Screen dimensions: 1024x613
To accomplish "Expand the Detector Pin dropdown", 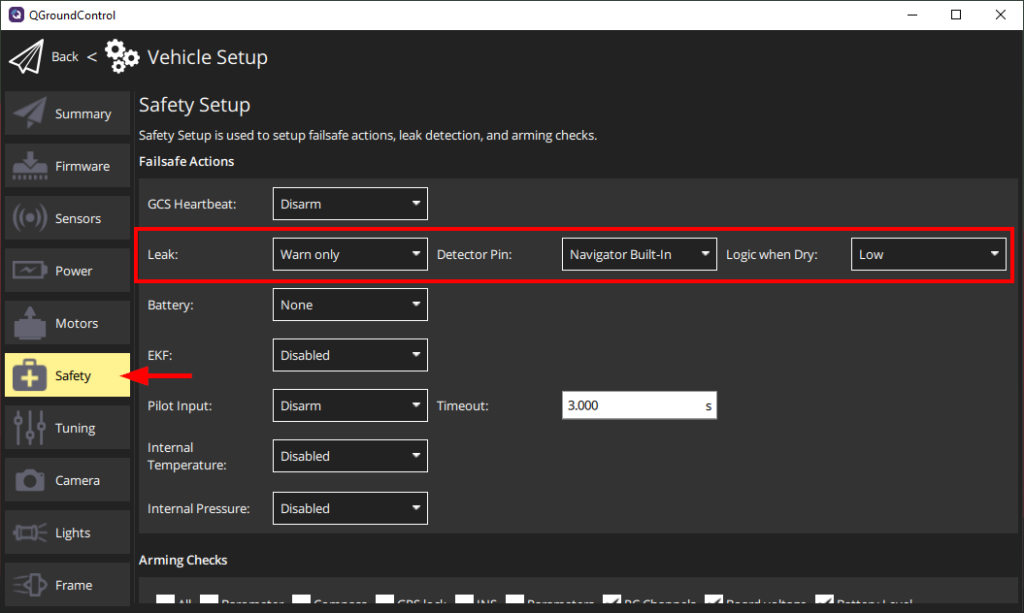I will tap(639, 255).
